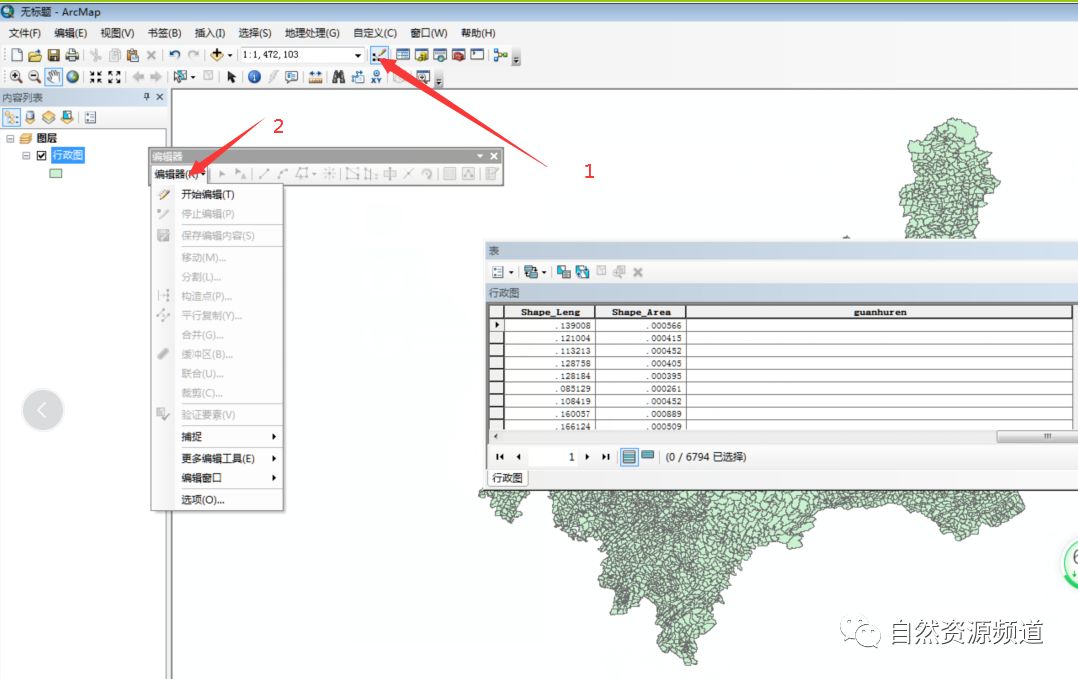Click Switch Selection in table toolbar

pyautogui.click(x=582, y=272)
